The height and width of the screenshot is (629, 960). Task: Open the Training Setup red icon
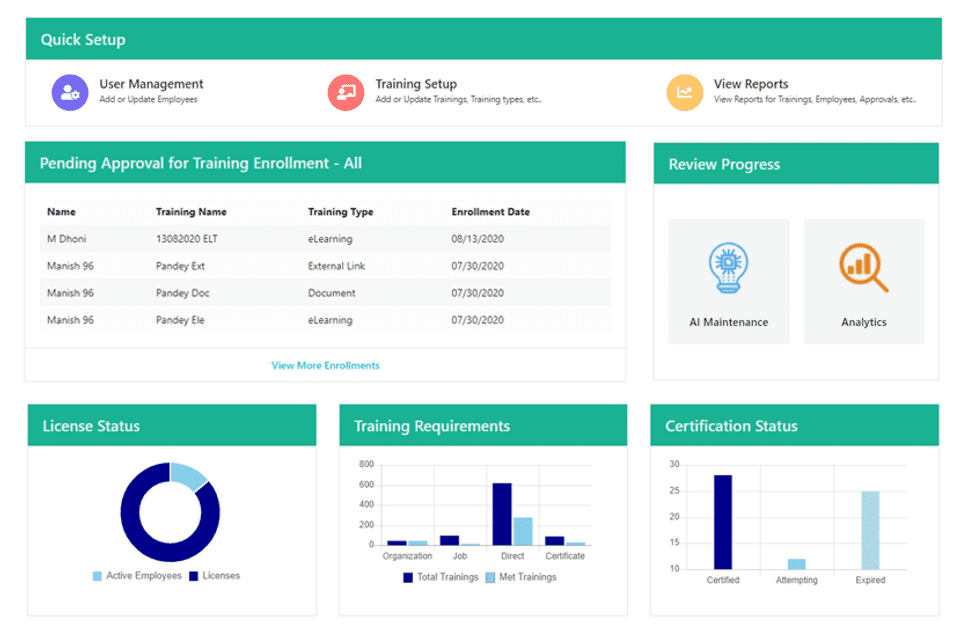point(346,92)
